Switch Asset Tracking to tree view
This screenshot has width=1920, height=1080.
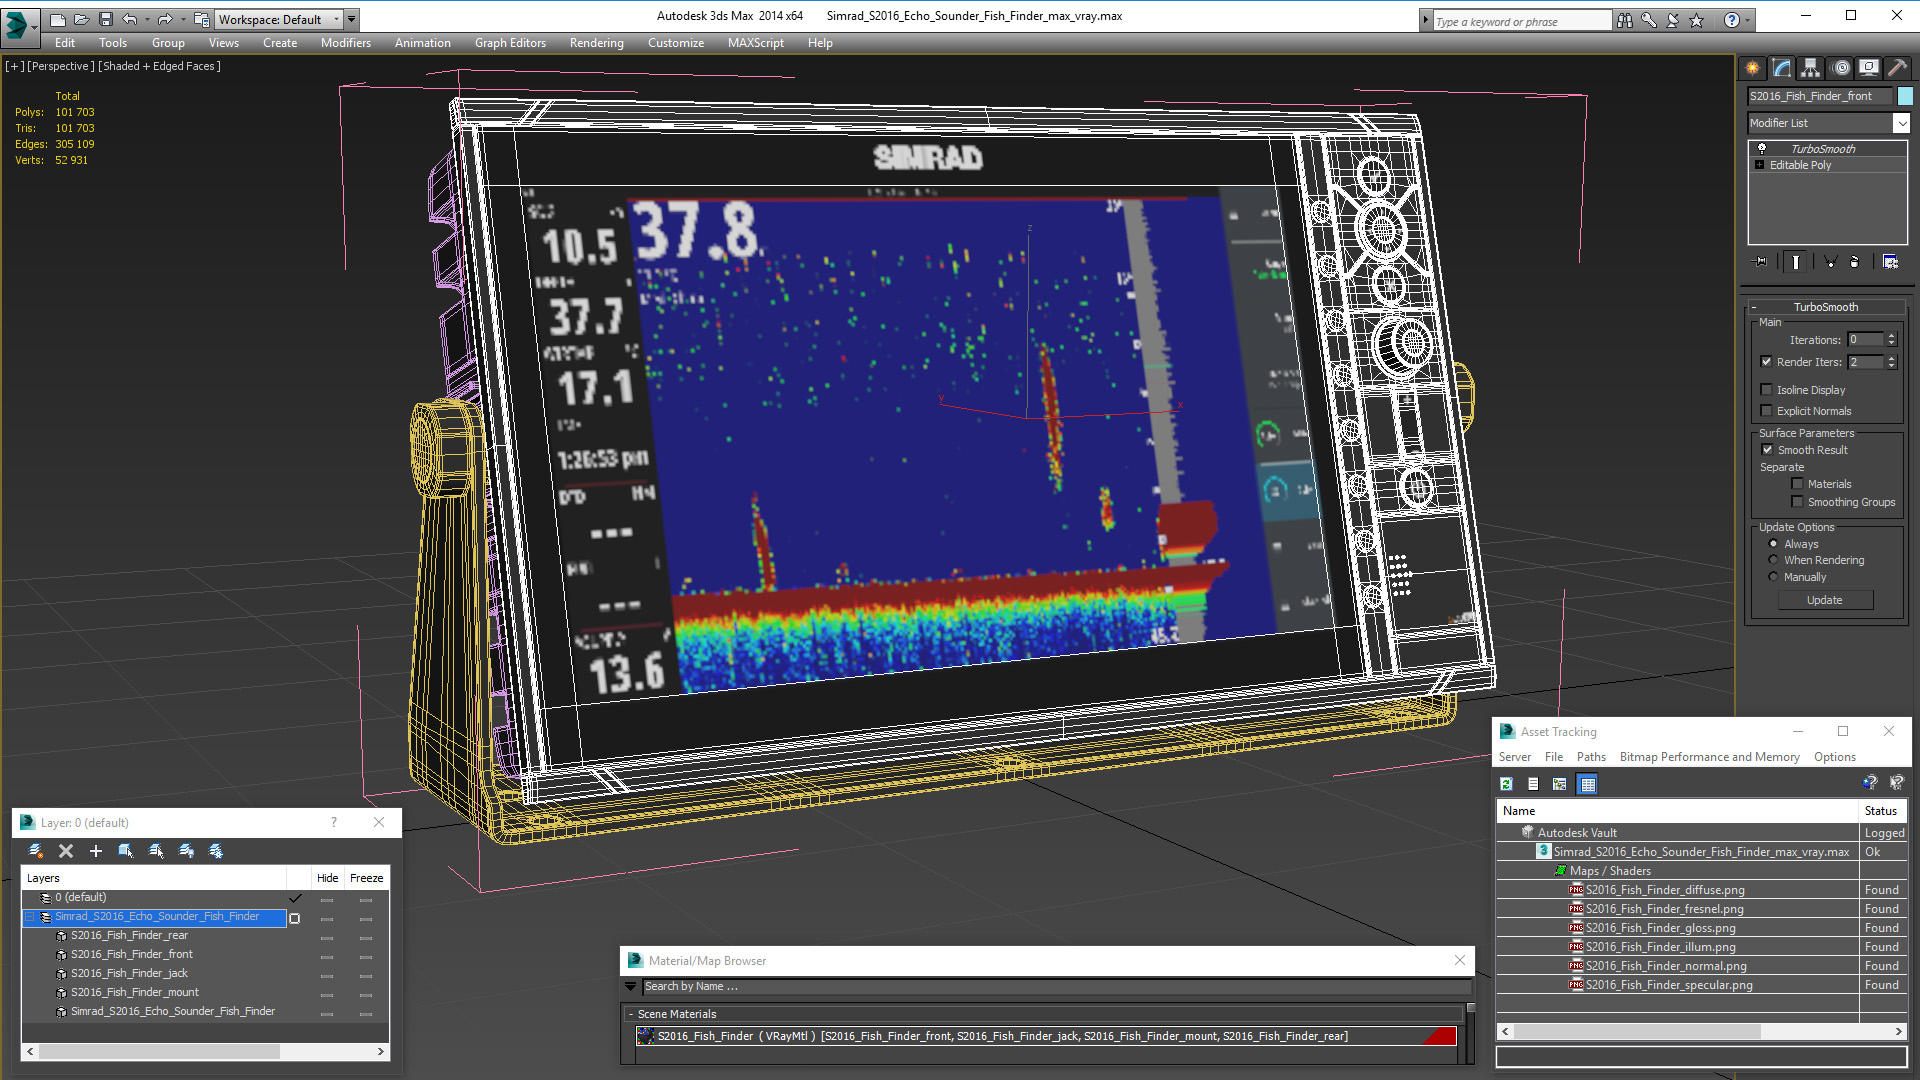[1560, 784]
